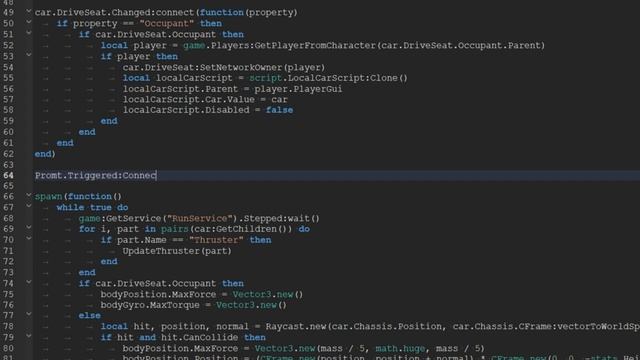
Task: Collapse the spawn function at line 66
Action: pyautogui.click(x=29, y=195)
